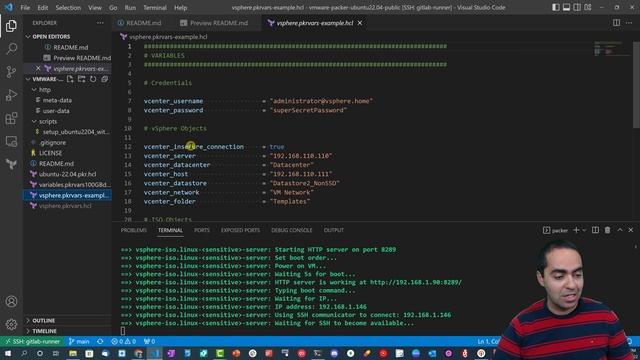The width and height of the screenshot is (640, 360).
Task: Open the Source Control view
Action: 11,72
